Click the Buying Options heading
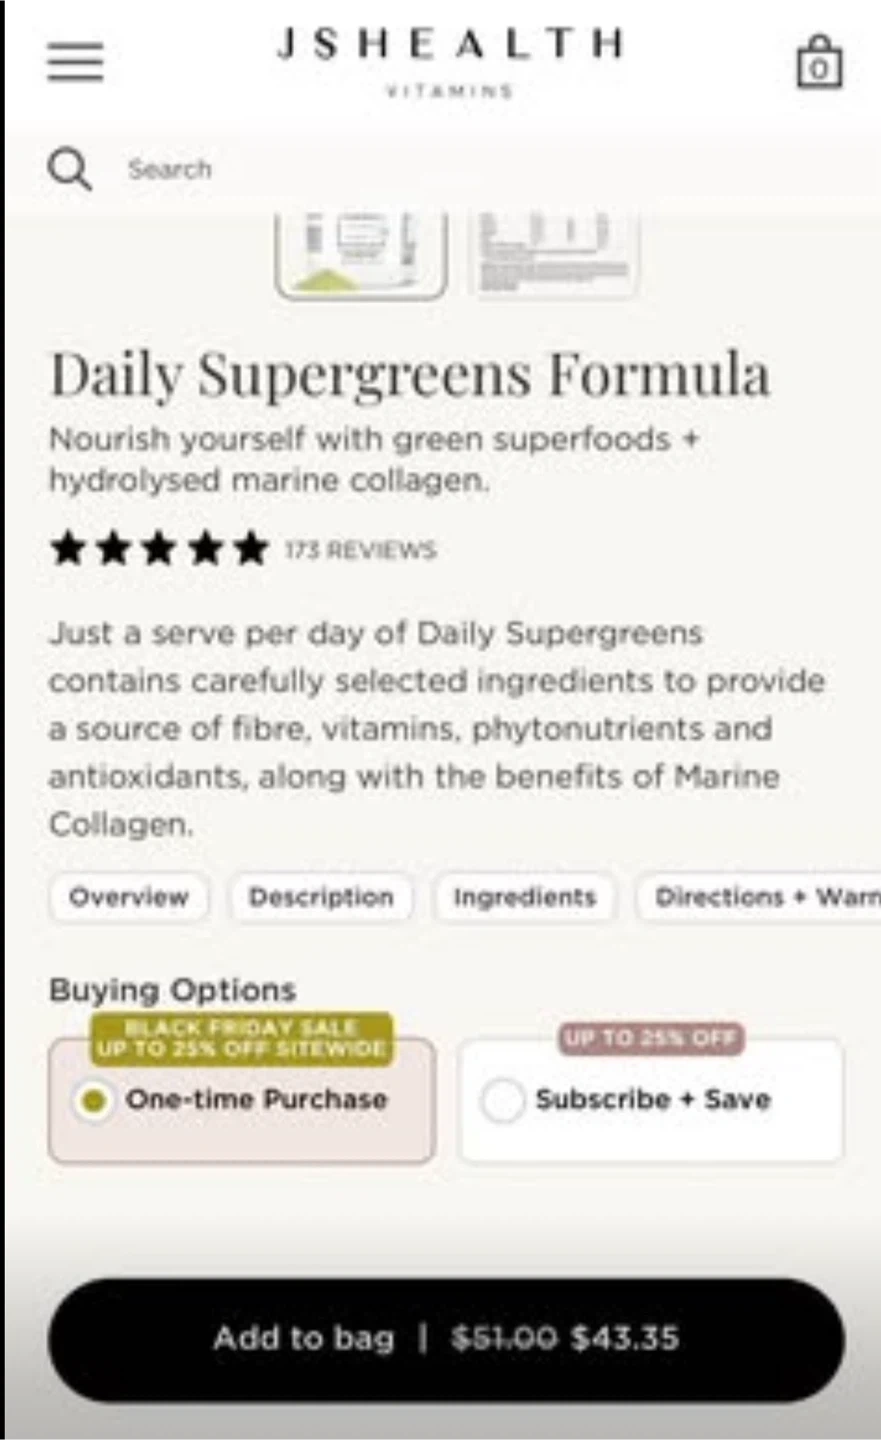The image size is (881, 1440). [x=172, y=990]
